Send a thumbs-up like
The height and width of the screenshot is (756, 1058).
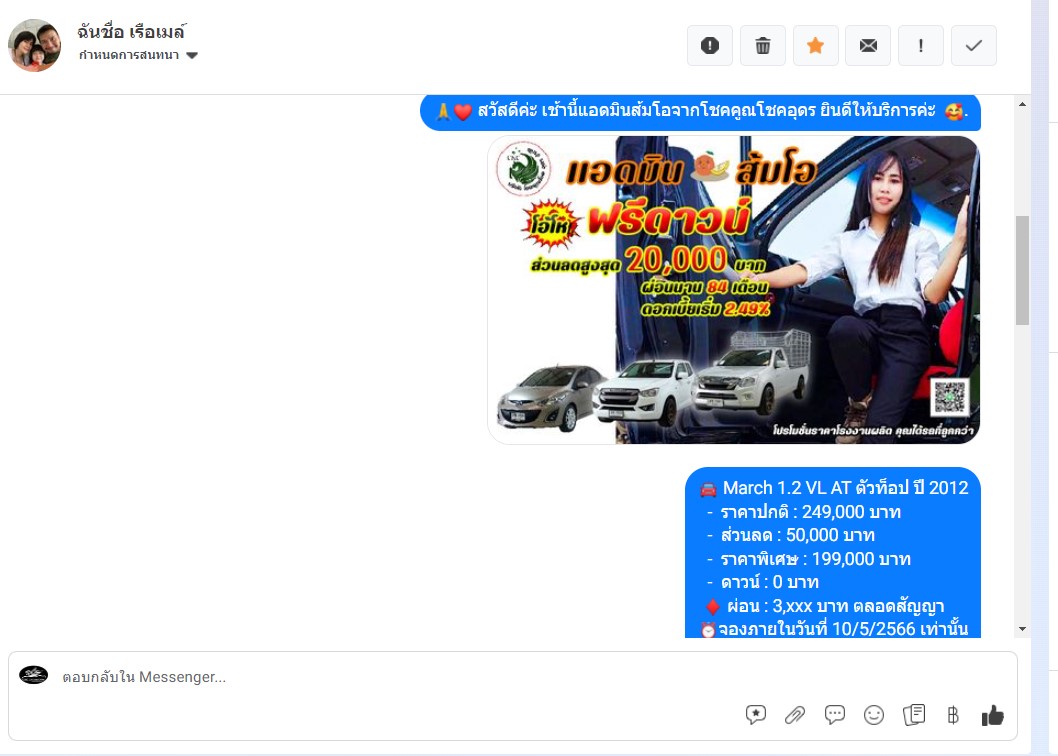pyautogui.click(x=993, y=715)
